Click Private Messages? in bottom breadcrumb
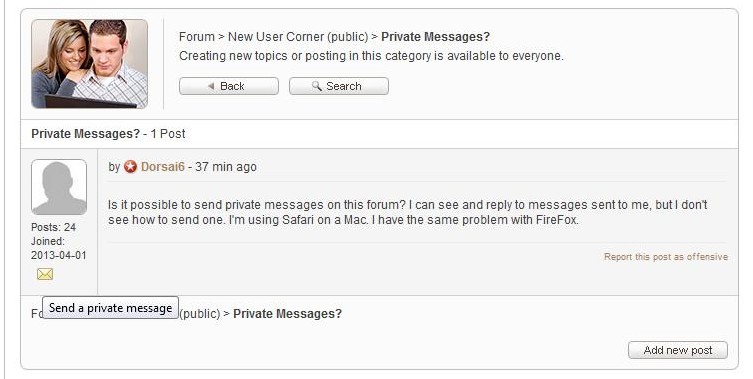Image resolution: width=753 pixels, height=379 pixels. (287, 314)
